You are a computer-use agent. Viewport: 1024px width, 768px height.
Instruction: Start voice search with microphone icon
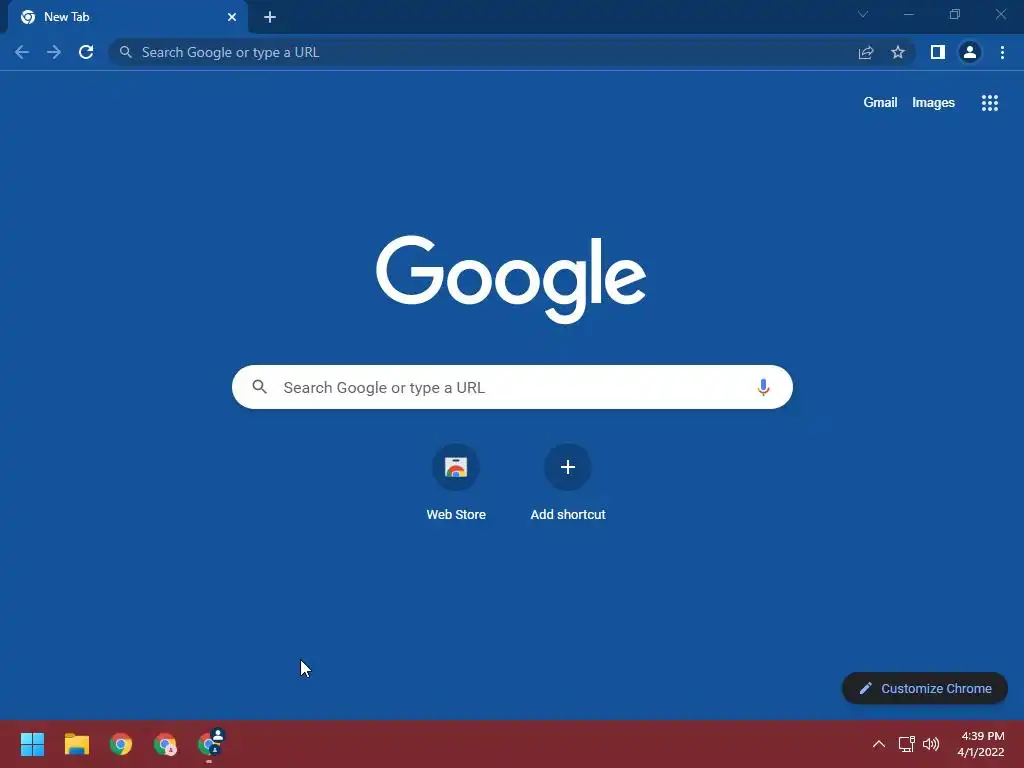point(763,387)
